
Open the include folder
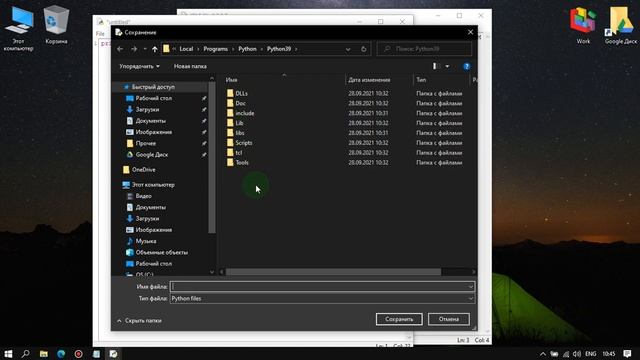click(x=244, y=113)
